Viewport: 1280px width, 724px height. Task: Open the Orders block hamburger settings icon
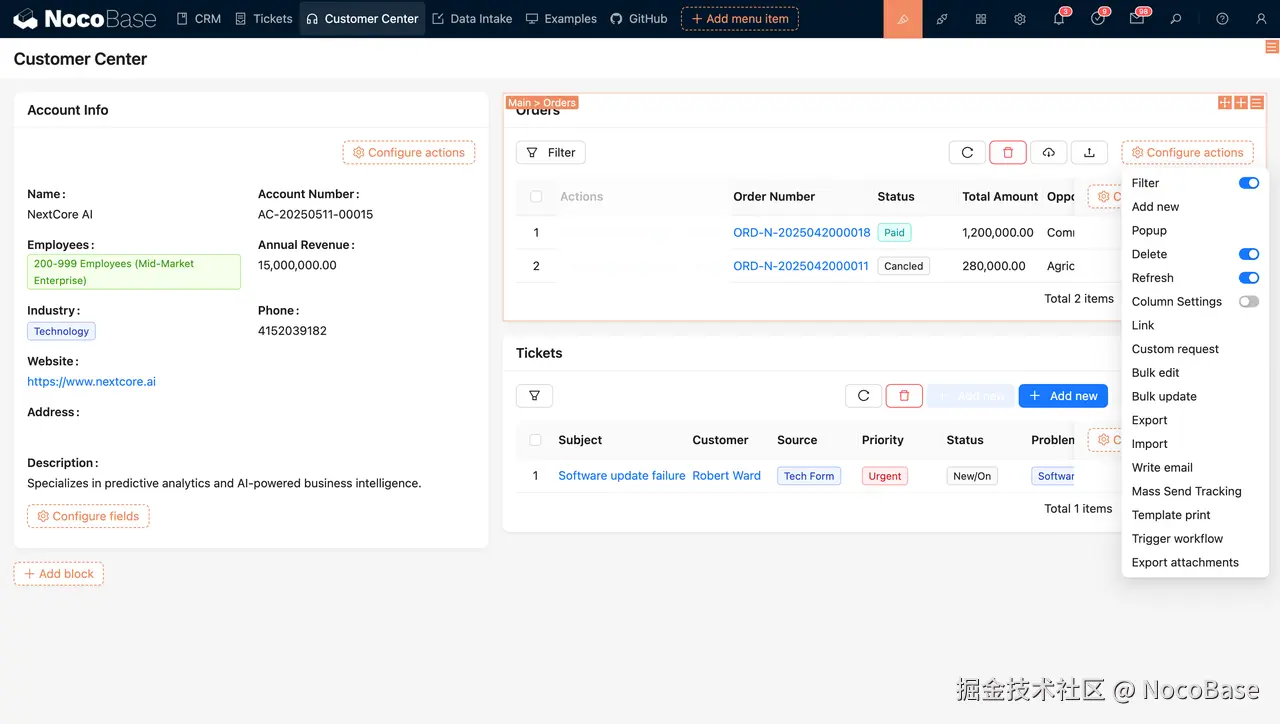coord(1257,103)
